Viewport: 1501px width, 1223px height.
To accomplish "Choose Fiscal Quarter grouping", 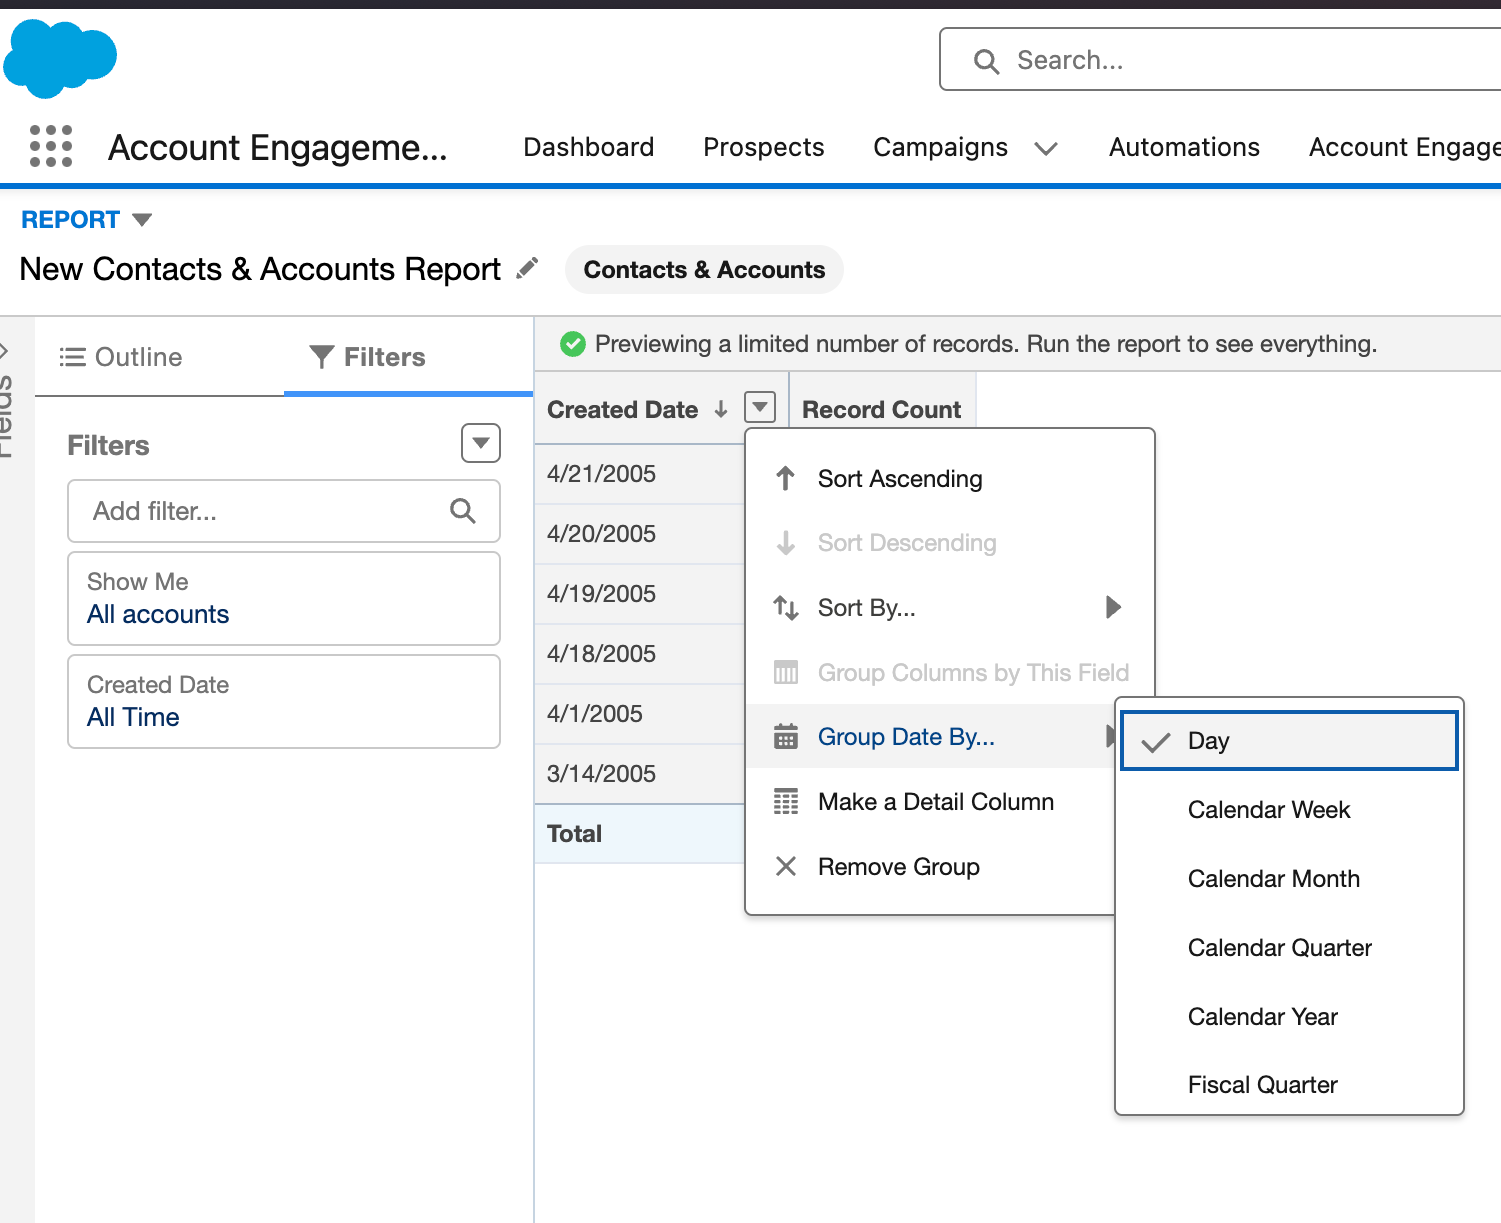I will 1289,1085.
